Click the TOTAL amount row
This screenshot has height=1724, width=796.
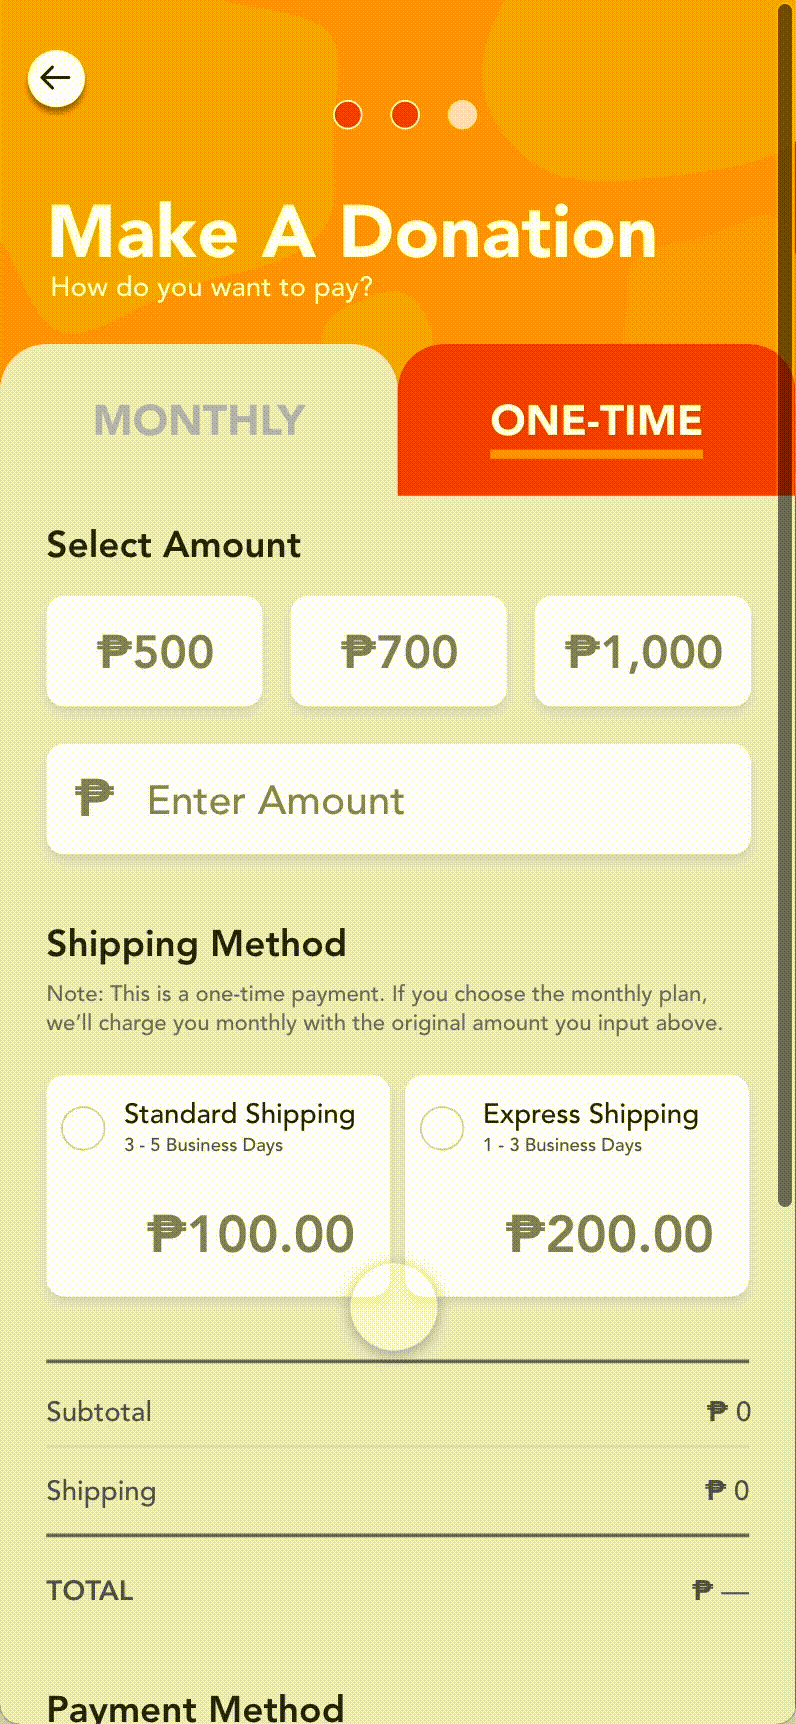398,1590
